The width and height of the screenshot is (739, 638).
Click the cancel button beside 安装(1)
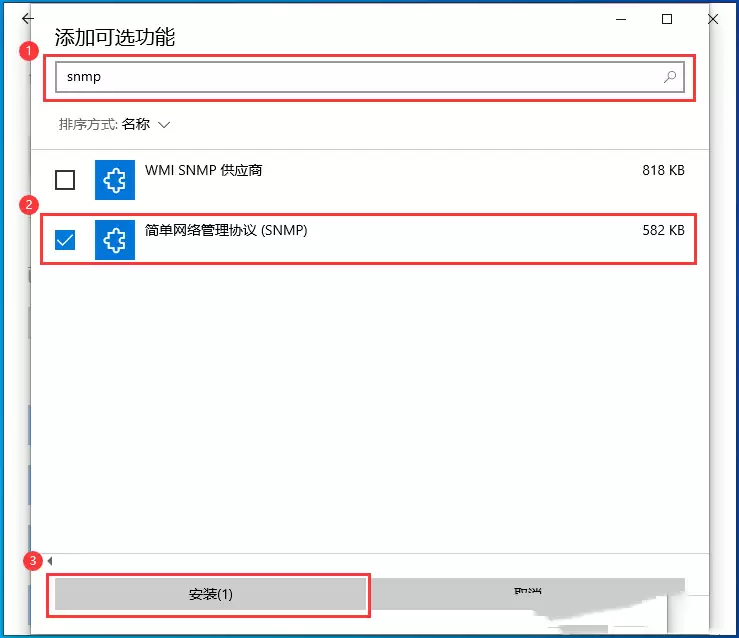point(527,591)
